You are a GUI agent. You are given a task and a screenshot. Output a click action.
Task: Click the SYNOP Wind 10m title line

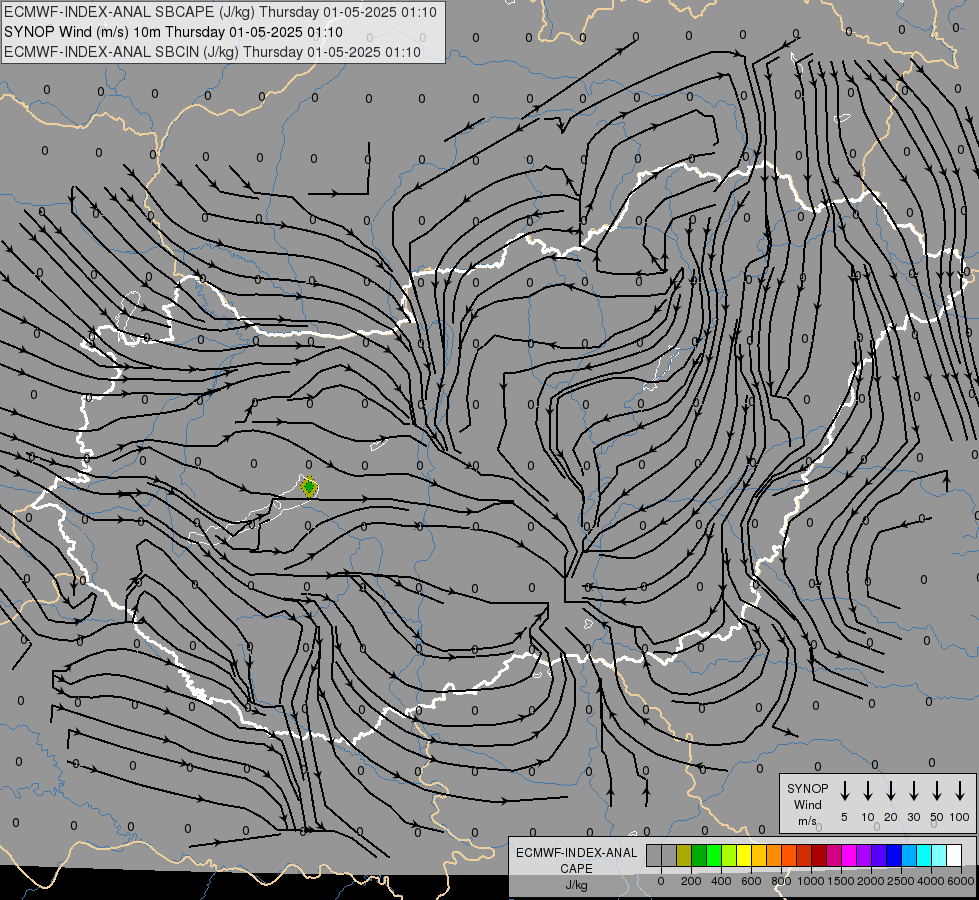point(174,32)
